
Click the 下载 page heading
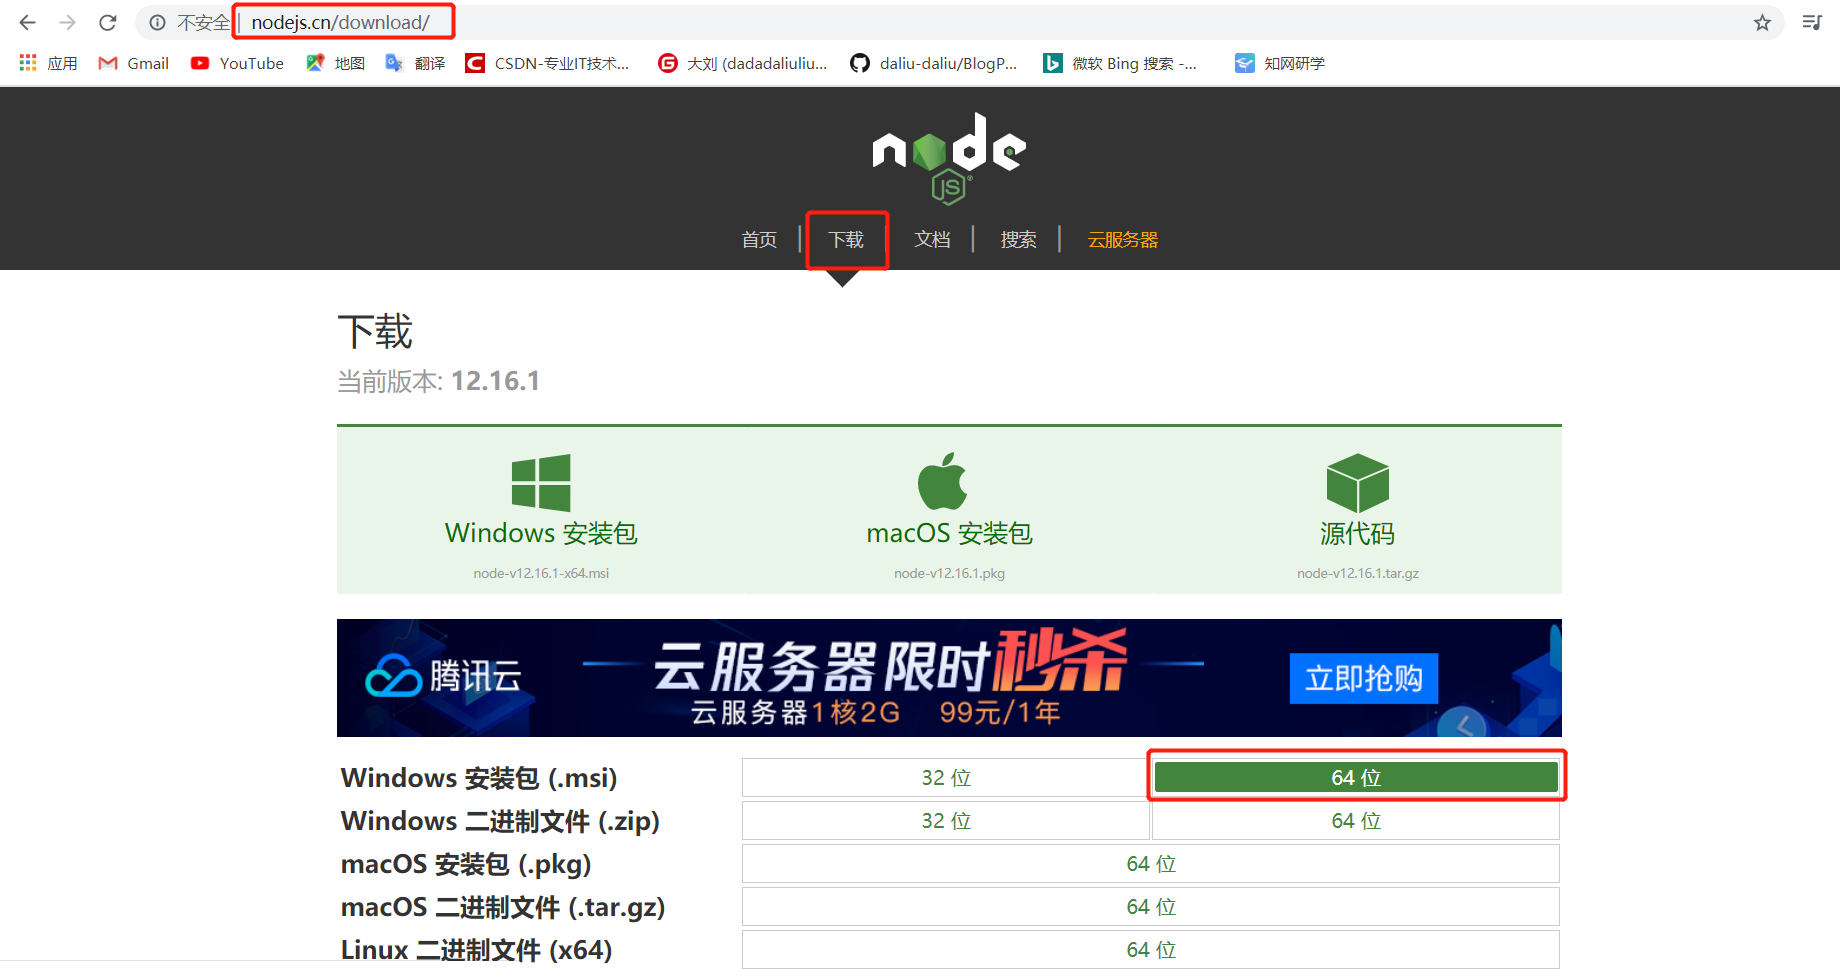click(x=375, y=332)
